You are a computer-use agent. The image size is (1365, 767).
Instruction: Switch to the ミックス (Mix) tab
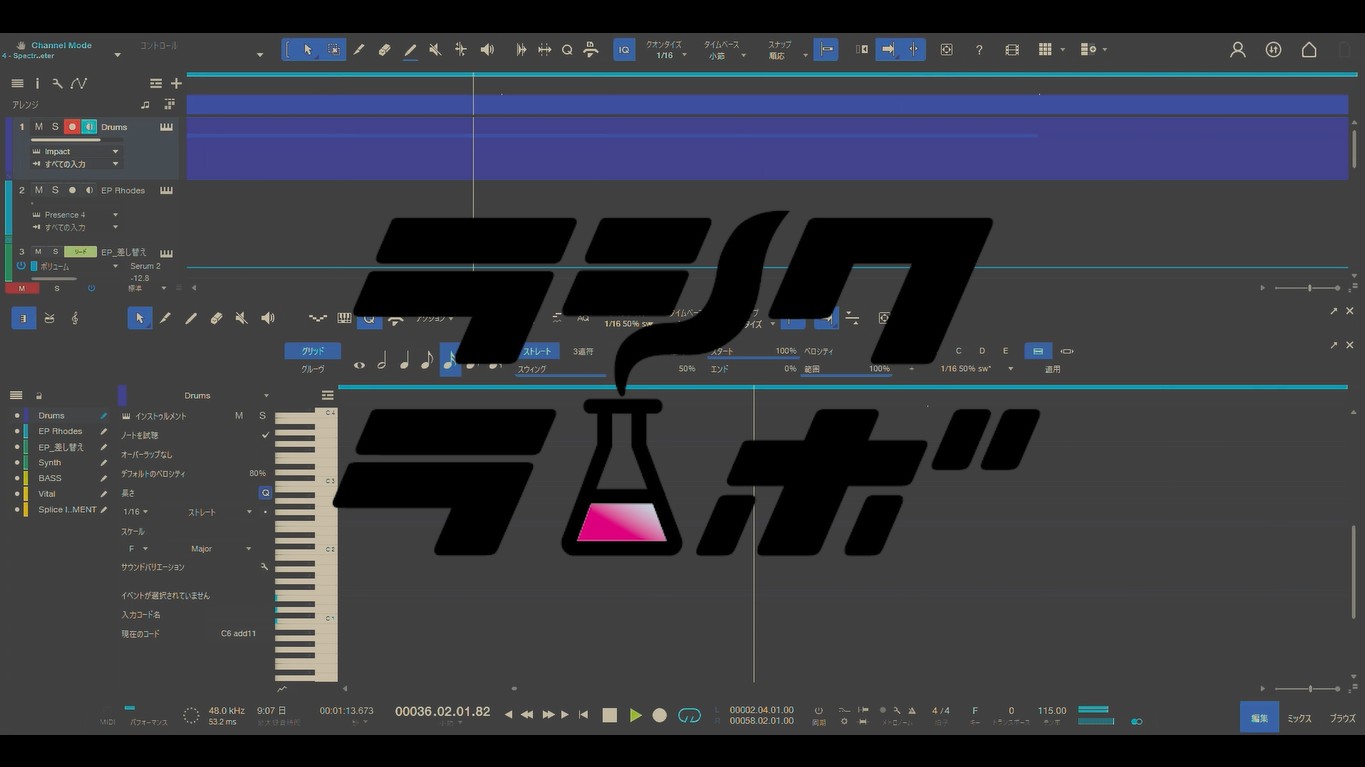(1299, 718)
